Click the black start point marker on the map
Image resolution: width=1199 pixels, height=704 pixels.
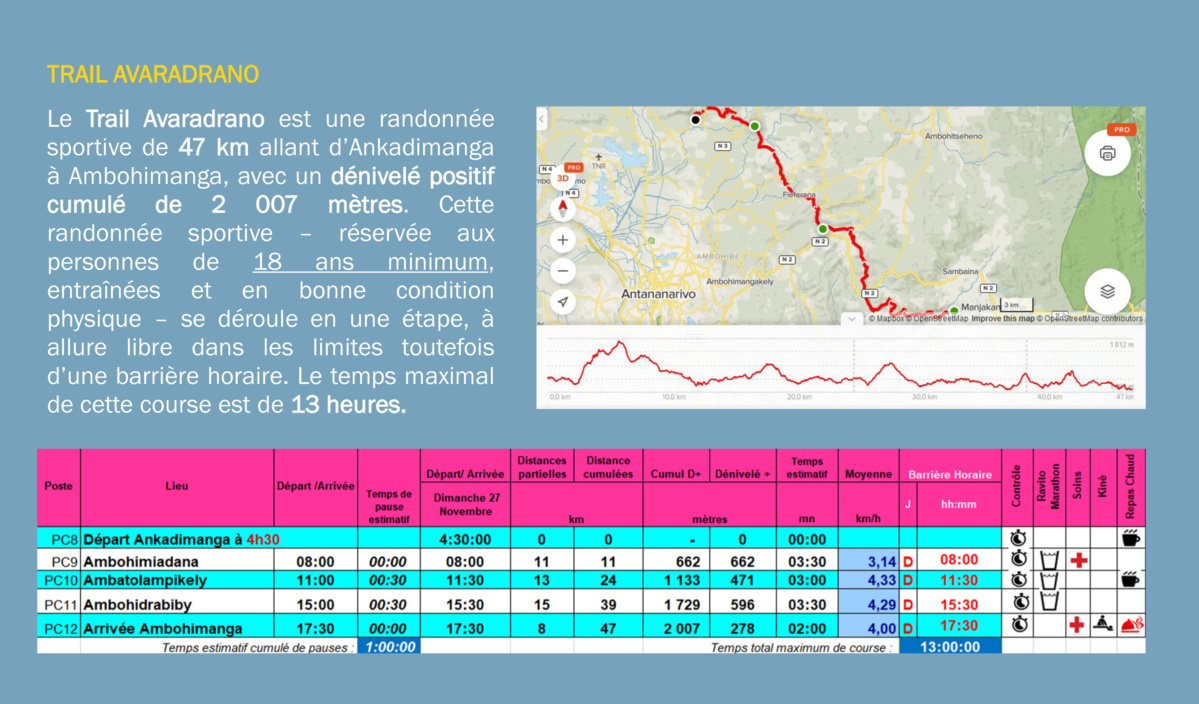(x=696, y=120)
